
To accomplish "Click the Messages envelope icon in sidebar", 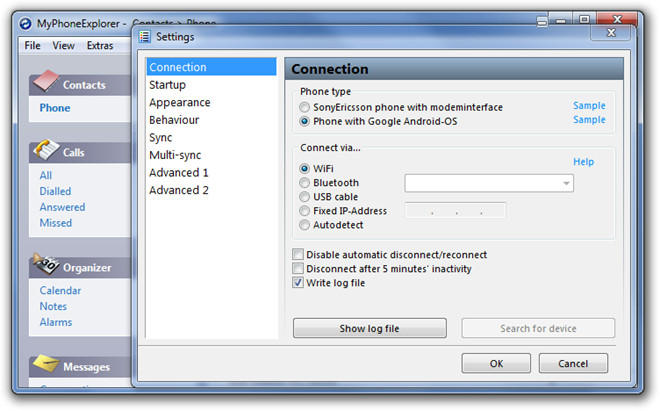I will click(46, 363).
